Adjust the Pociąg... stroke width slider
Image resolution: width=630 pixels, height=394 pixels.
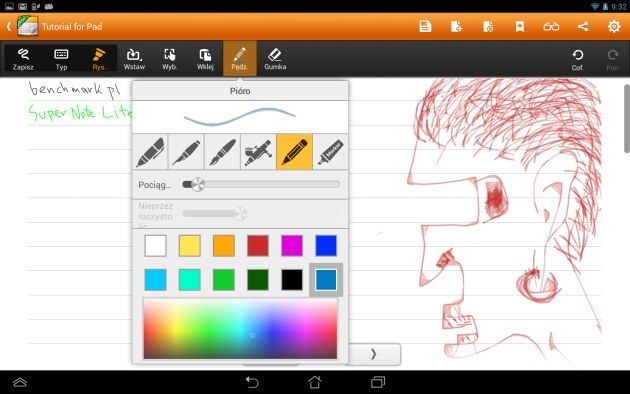click(261, 184)
